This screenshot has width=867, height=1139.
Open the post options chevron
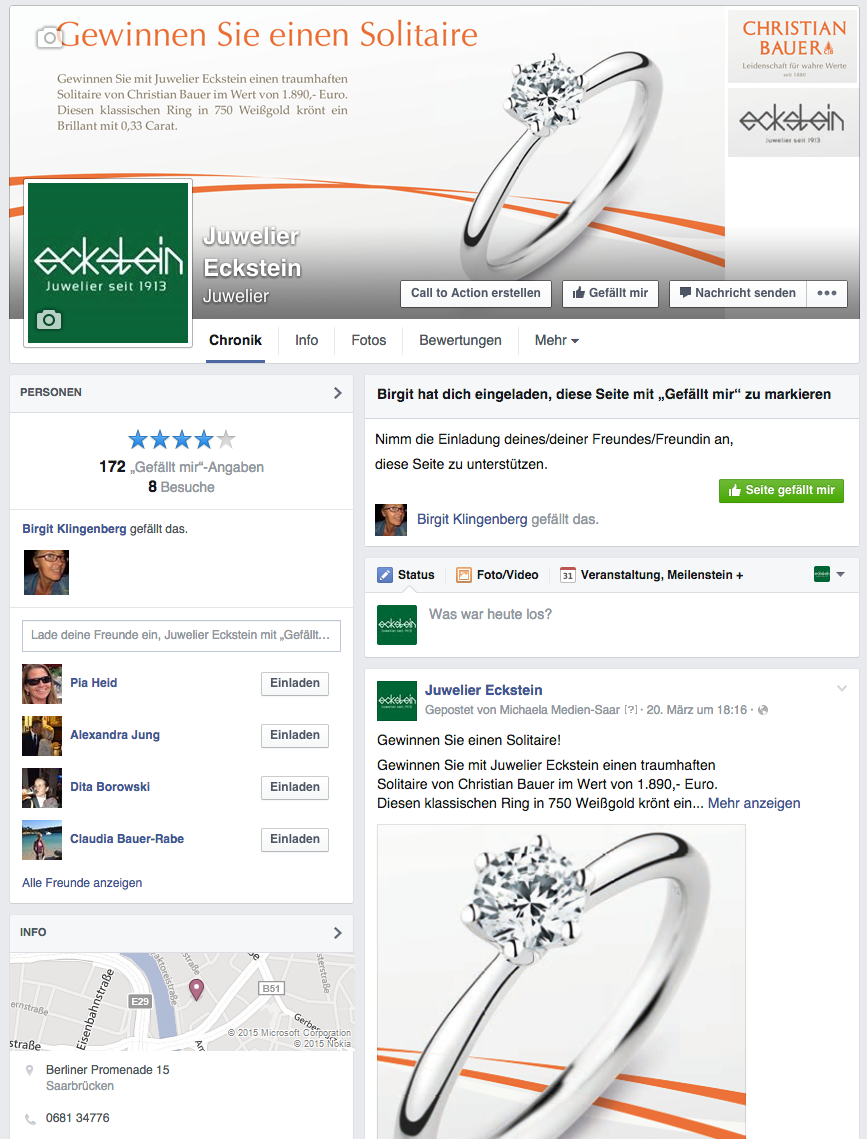[842, 689]
